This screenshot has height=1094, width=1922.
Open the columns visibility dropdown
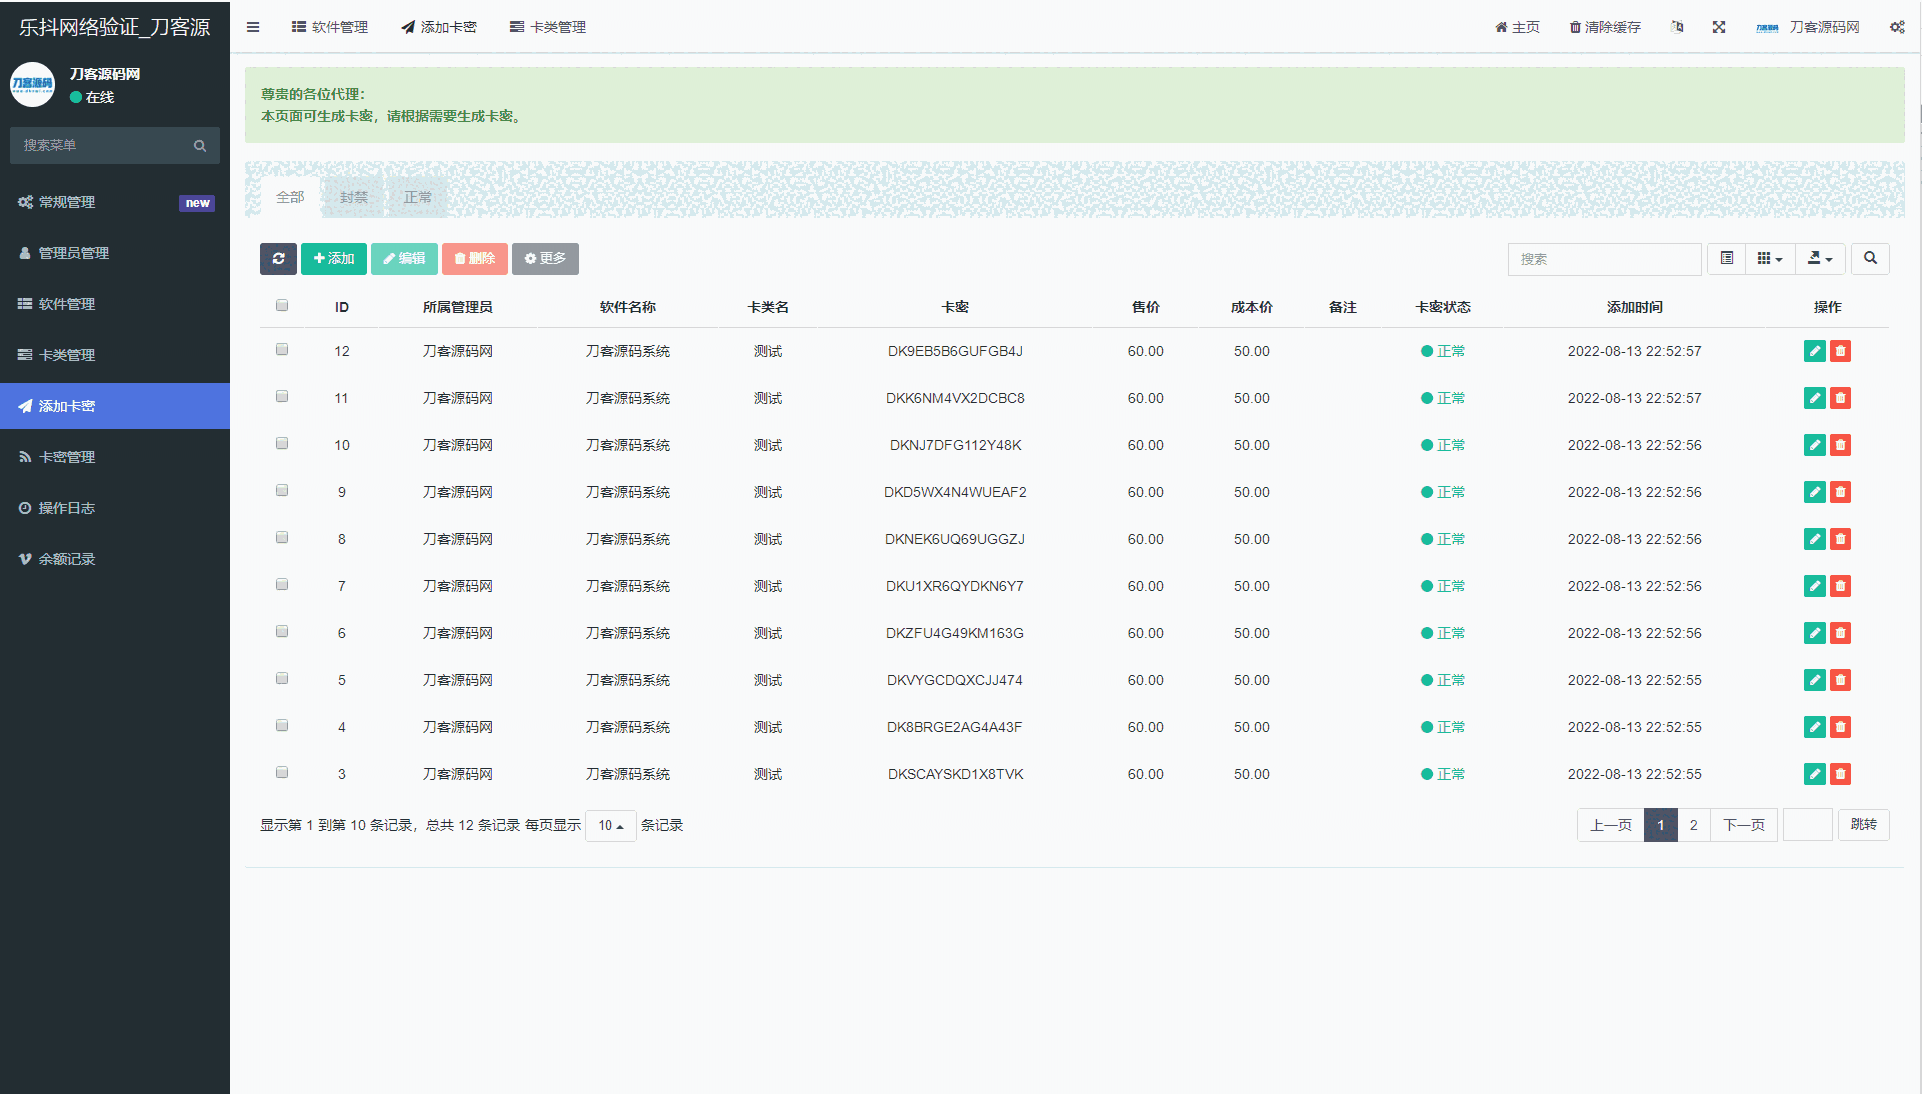pos(1769,259)
